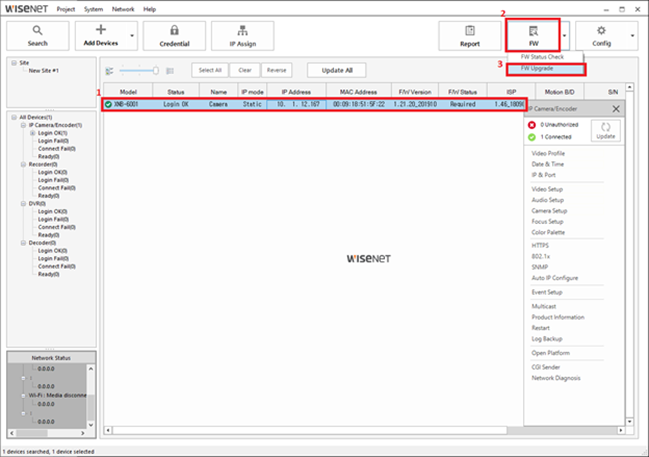This screenshot has height=457, width=649.
Task: Click the Update All button
Action: click(x=336, y=70)
